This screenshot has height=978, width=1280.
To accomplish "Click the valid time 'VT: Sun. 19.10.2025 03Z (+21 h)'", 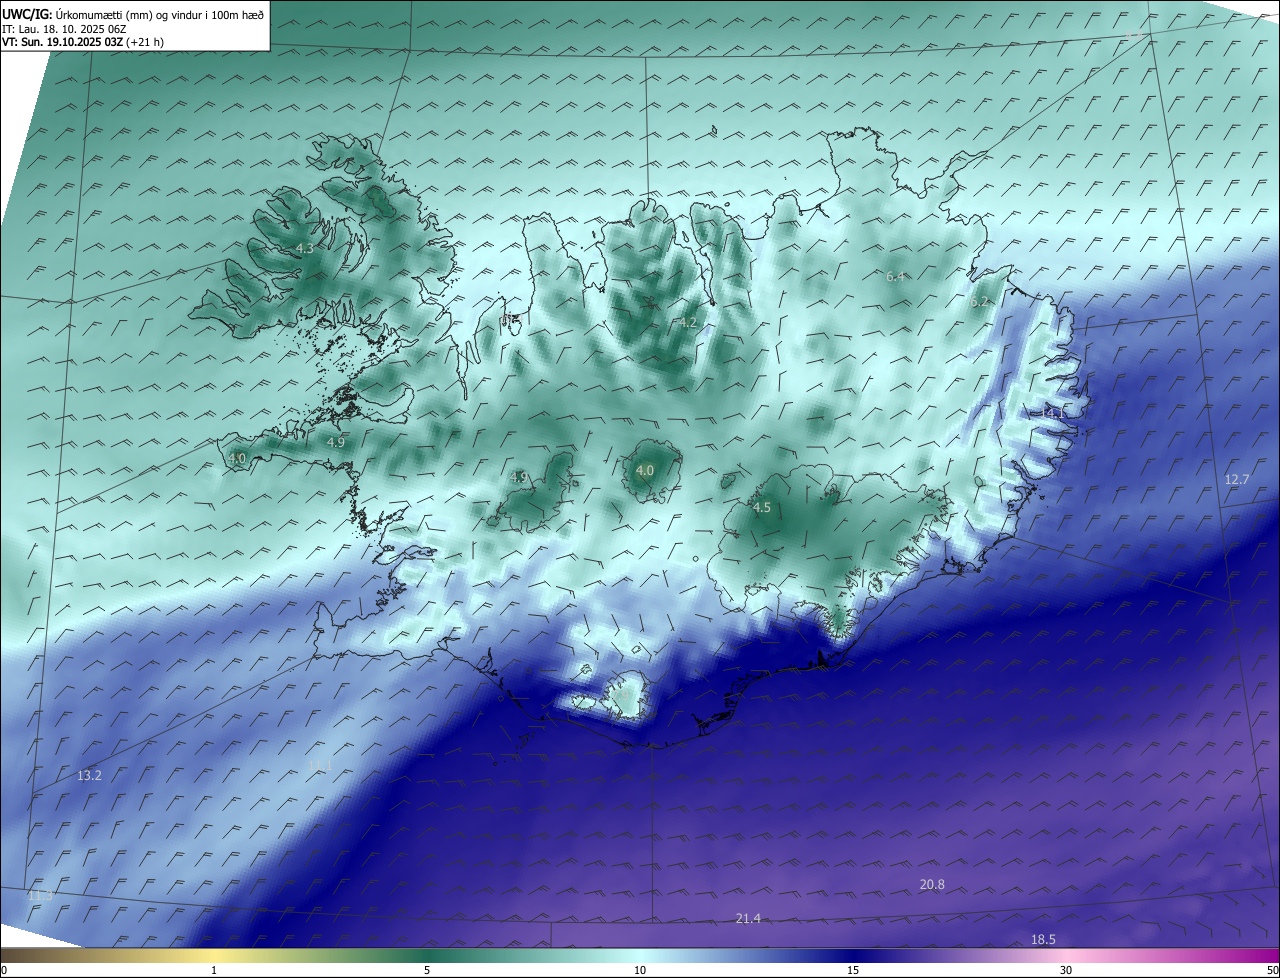I will point(83,42).
